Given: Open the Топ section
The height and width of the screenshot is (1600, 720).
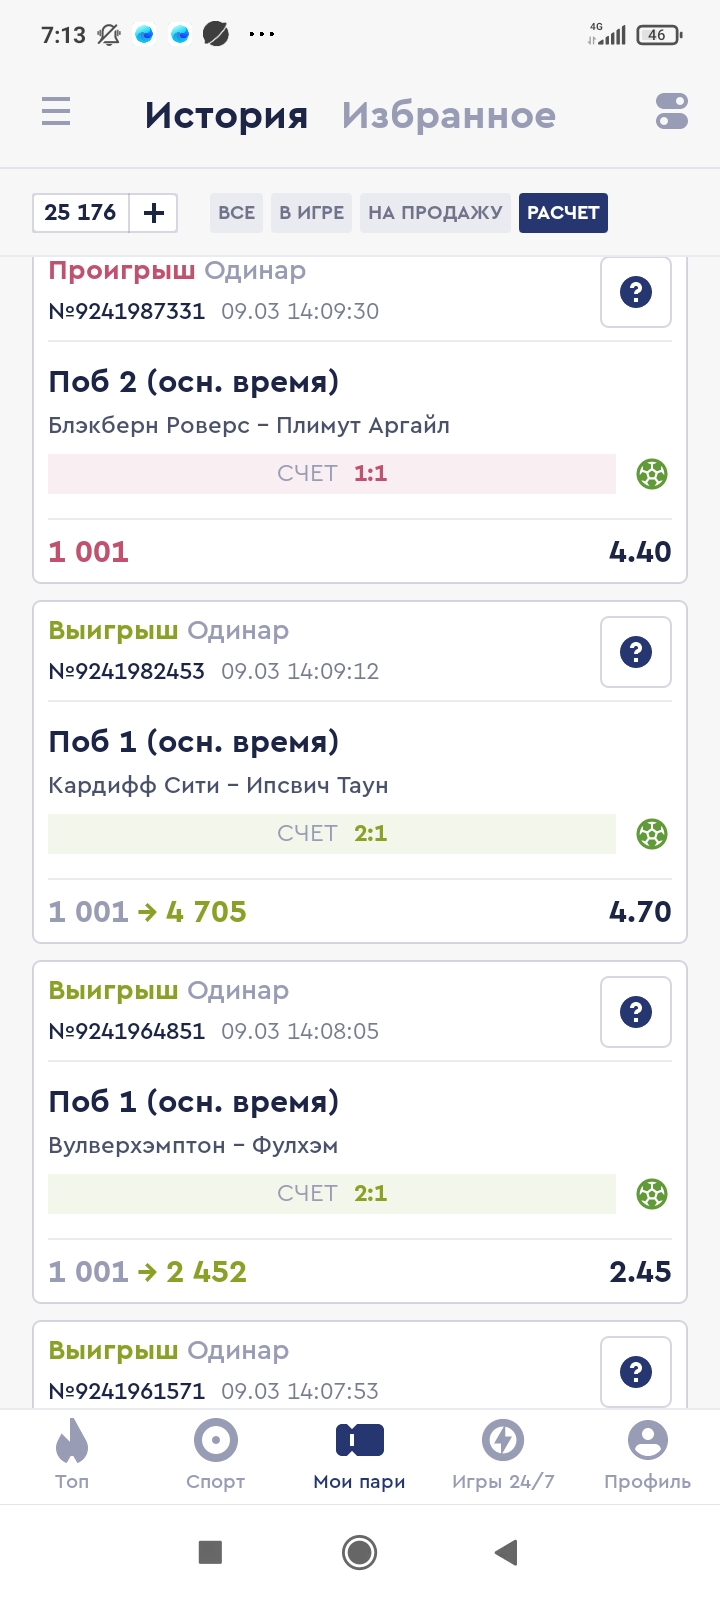Looking at the screenshot, I should (72, 1455).
